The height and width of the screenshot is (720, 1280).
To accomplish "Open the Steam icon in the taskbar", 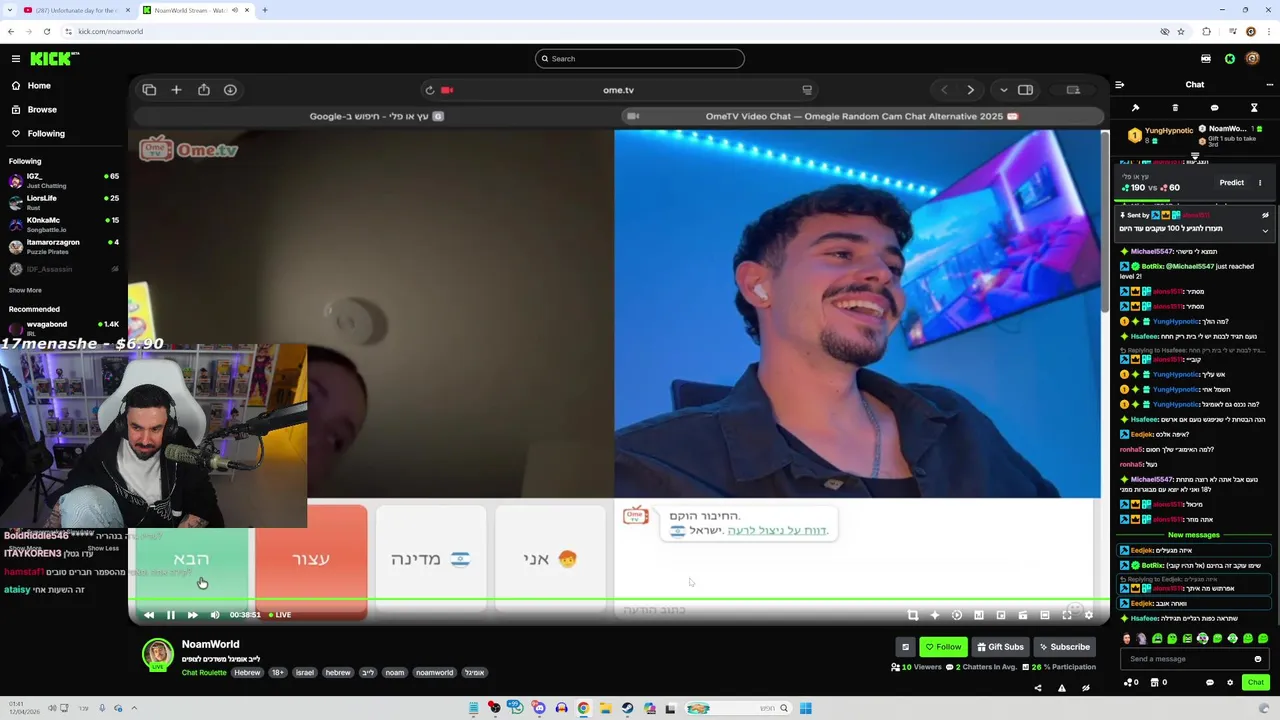I will point(627,708).
